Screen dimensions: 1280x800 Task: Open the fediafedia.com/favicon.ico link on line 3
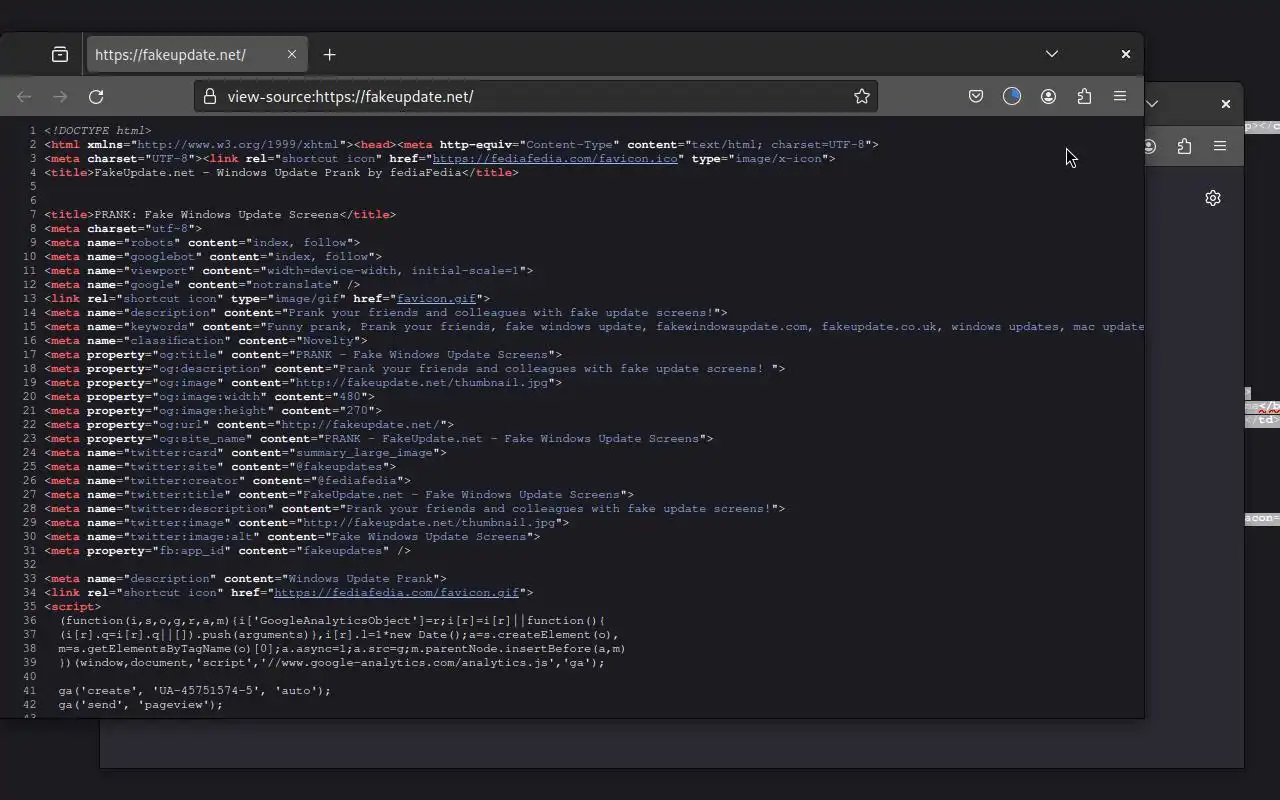pos(555,158)
